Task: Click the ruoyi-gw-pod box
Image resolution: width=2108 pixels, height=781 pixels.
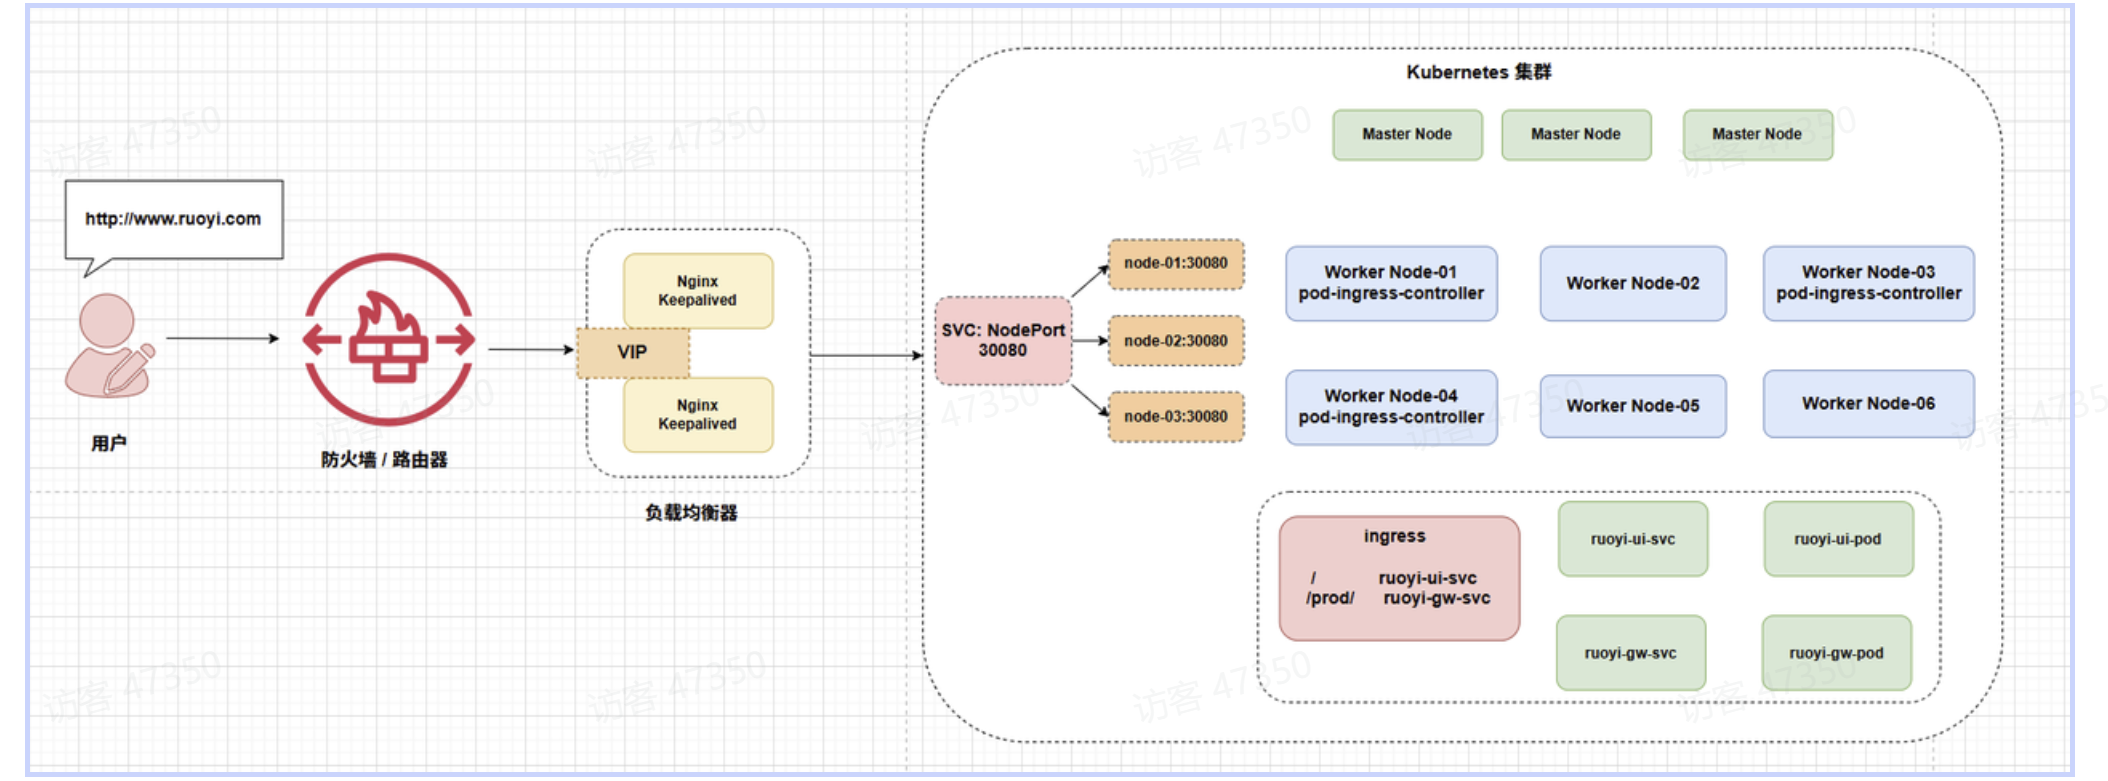Action: (1836, 654)
